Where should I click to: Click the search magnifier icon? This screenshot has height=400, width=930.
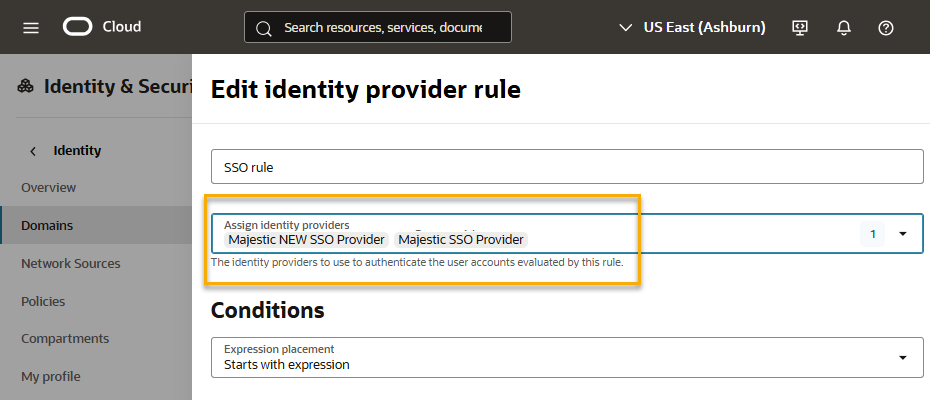point(264,28)
